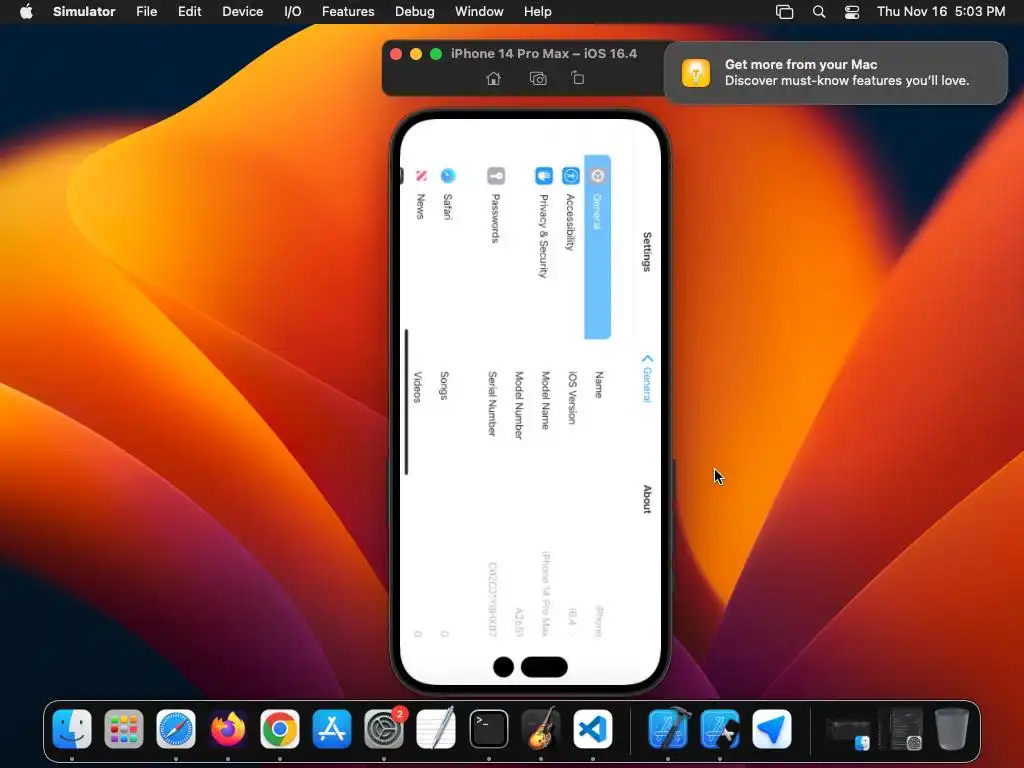The width and height of the screenshot is (1024, 768).
Task: Launch Safari browser from the Dock
Action: 176,729
